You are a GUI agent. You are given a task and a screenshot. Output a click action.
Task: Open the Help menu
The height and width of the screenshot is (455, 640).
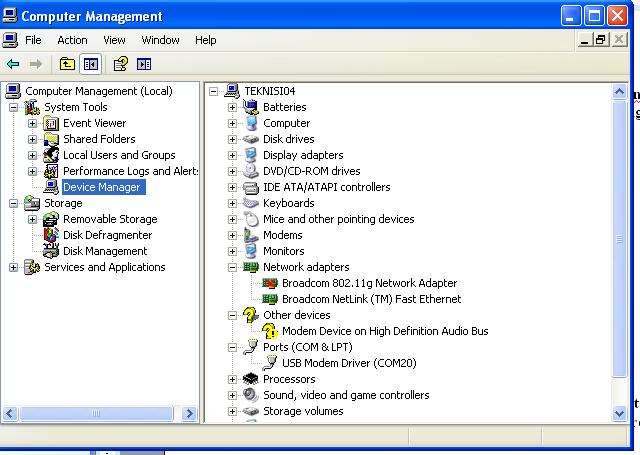(206, 40)
